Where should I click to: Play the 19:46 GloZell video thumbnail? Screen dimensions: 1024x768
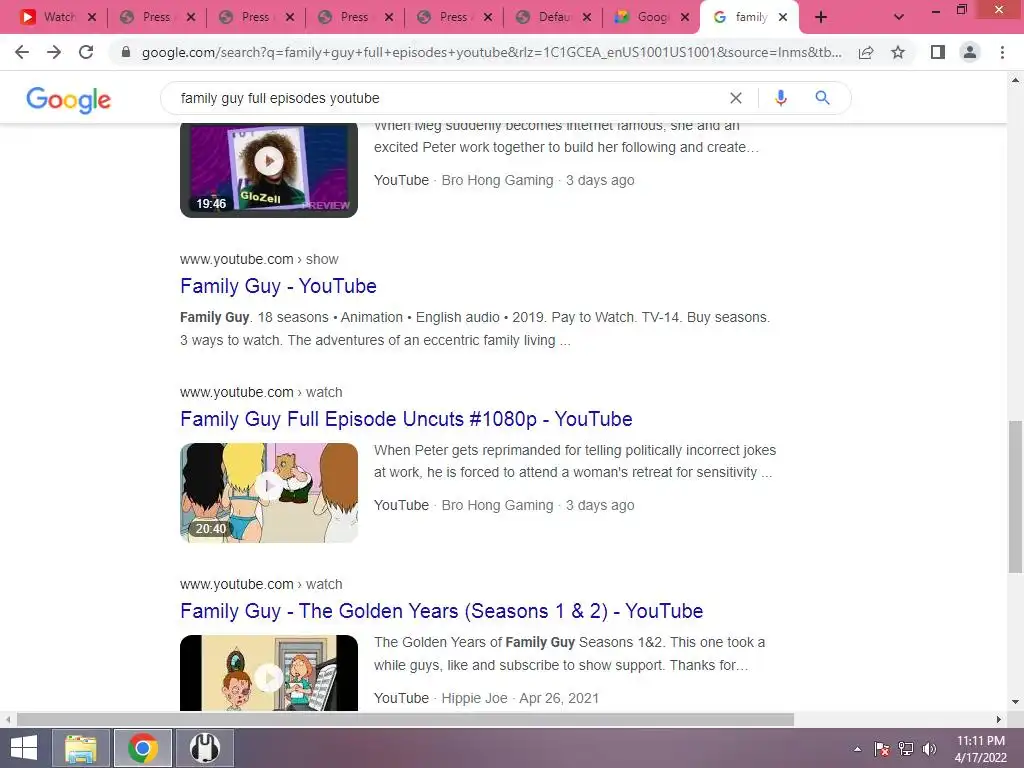point(268,170)
